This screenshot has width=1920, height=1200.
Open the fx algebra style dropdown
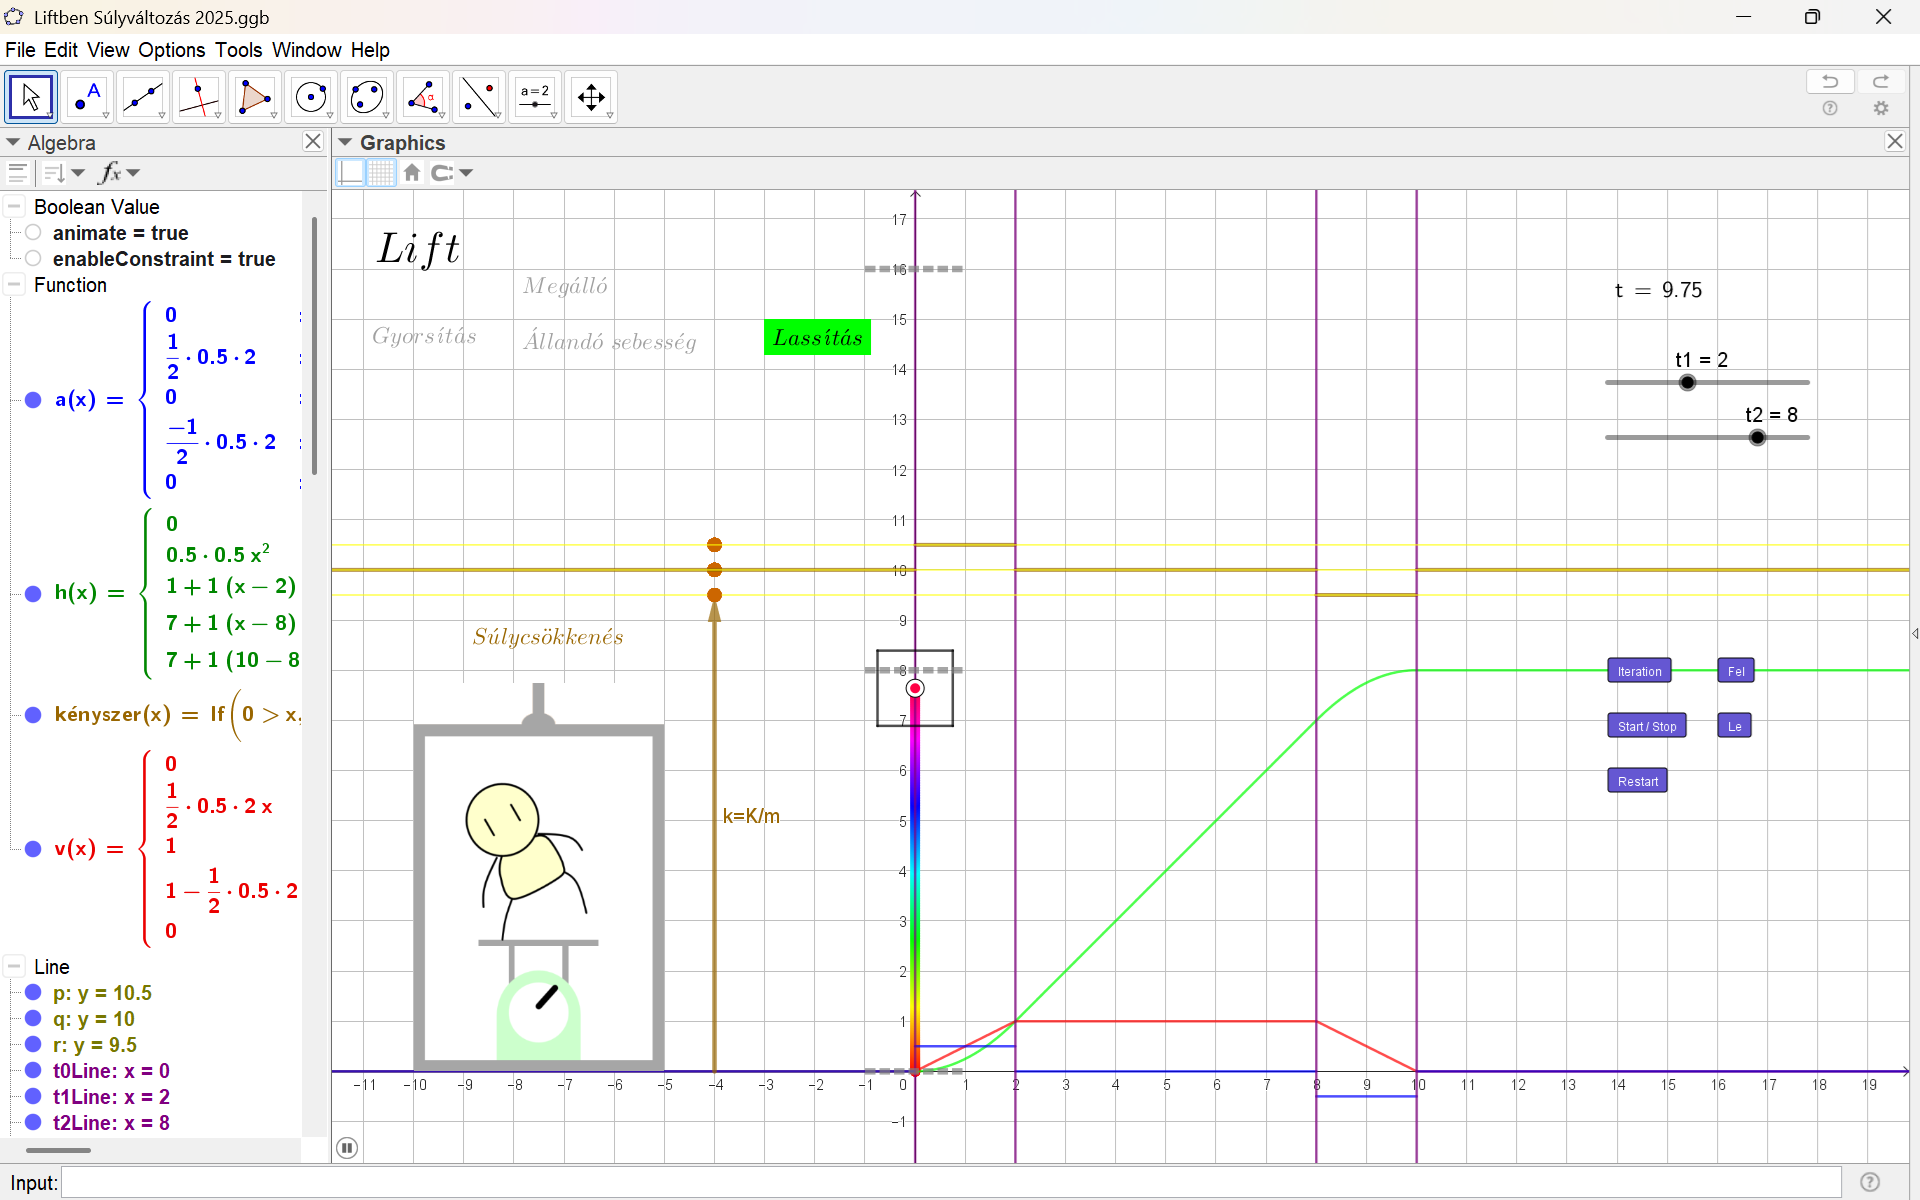point(118,173)
